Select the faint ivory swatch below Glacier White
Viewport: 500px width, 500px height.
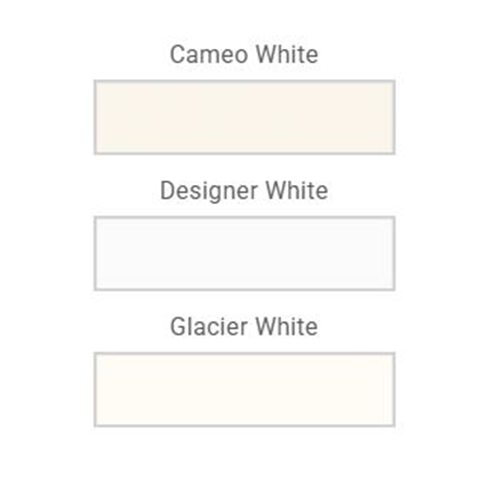pos(244,389)
